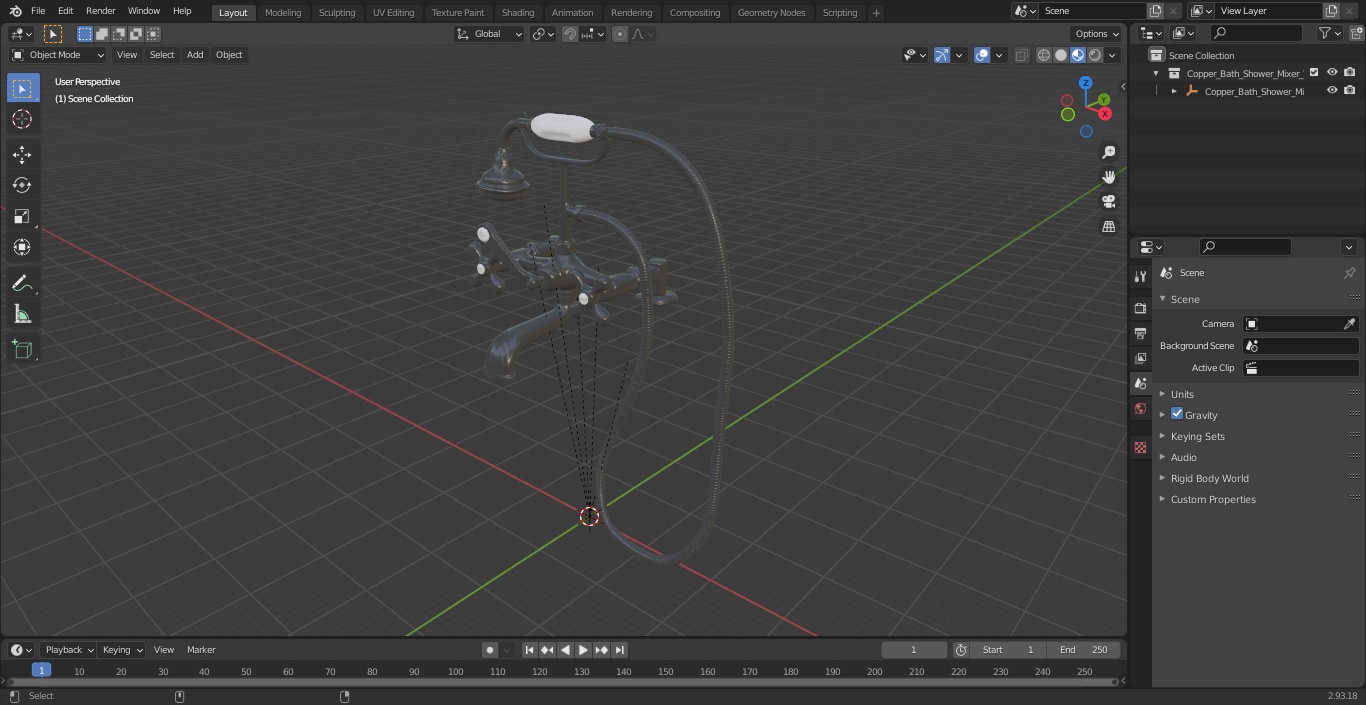1366x705 pixels.
Task: Switch to the Shading workspace tab
Action: 518,12
